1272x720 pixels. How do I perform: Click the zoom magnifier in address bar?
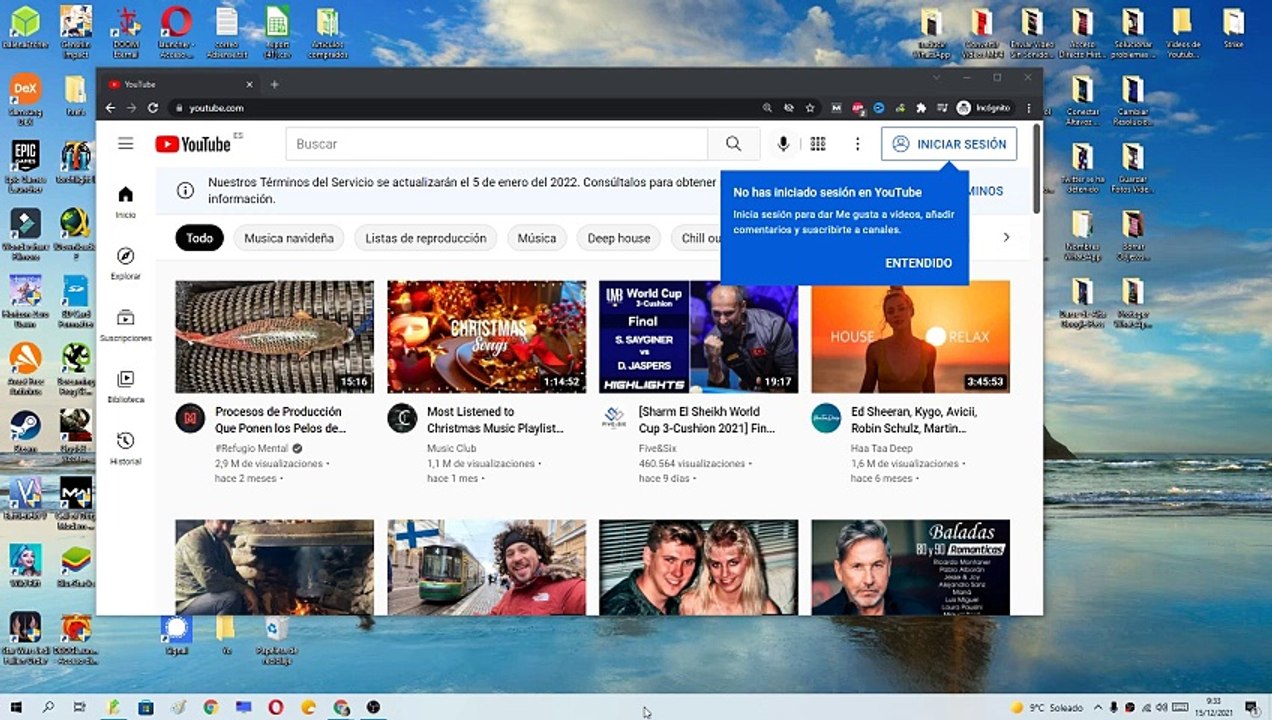(x=767, y=108)
